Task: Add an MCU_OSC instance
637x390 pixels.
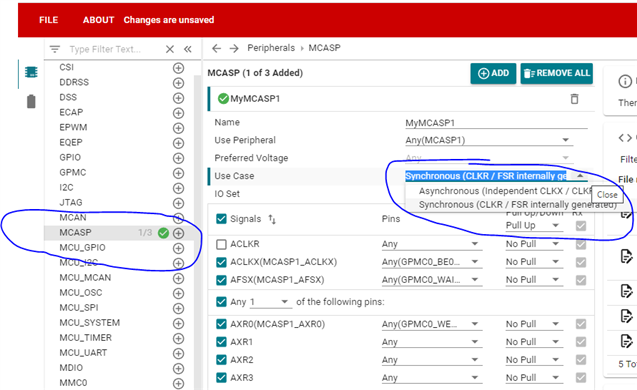Action: (178, 293)
